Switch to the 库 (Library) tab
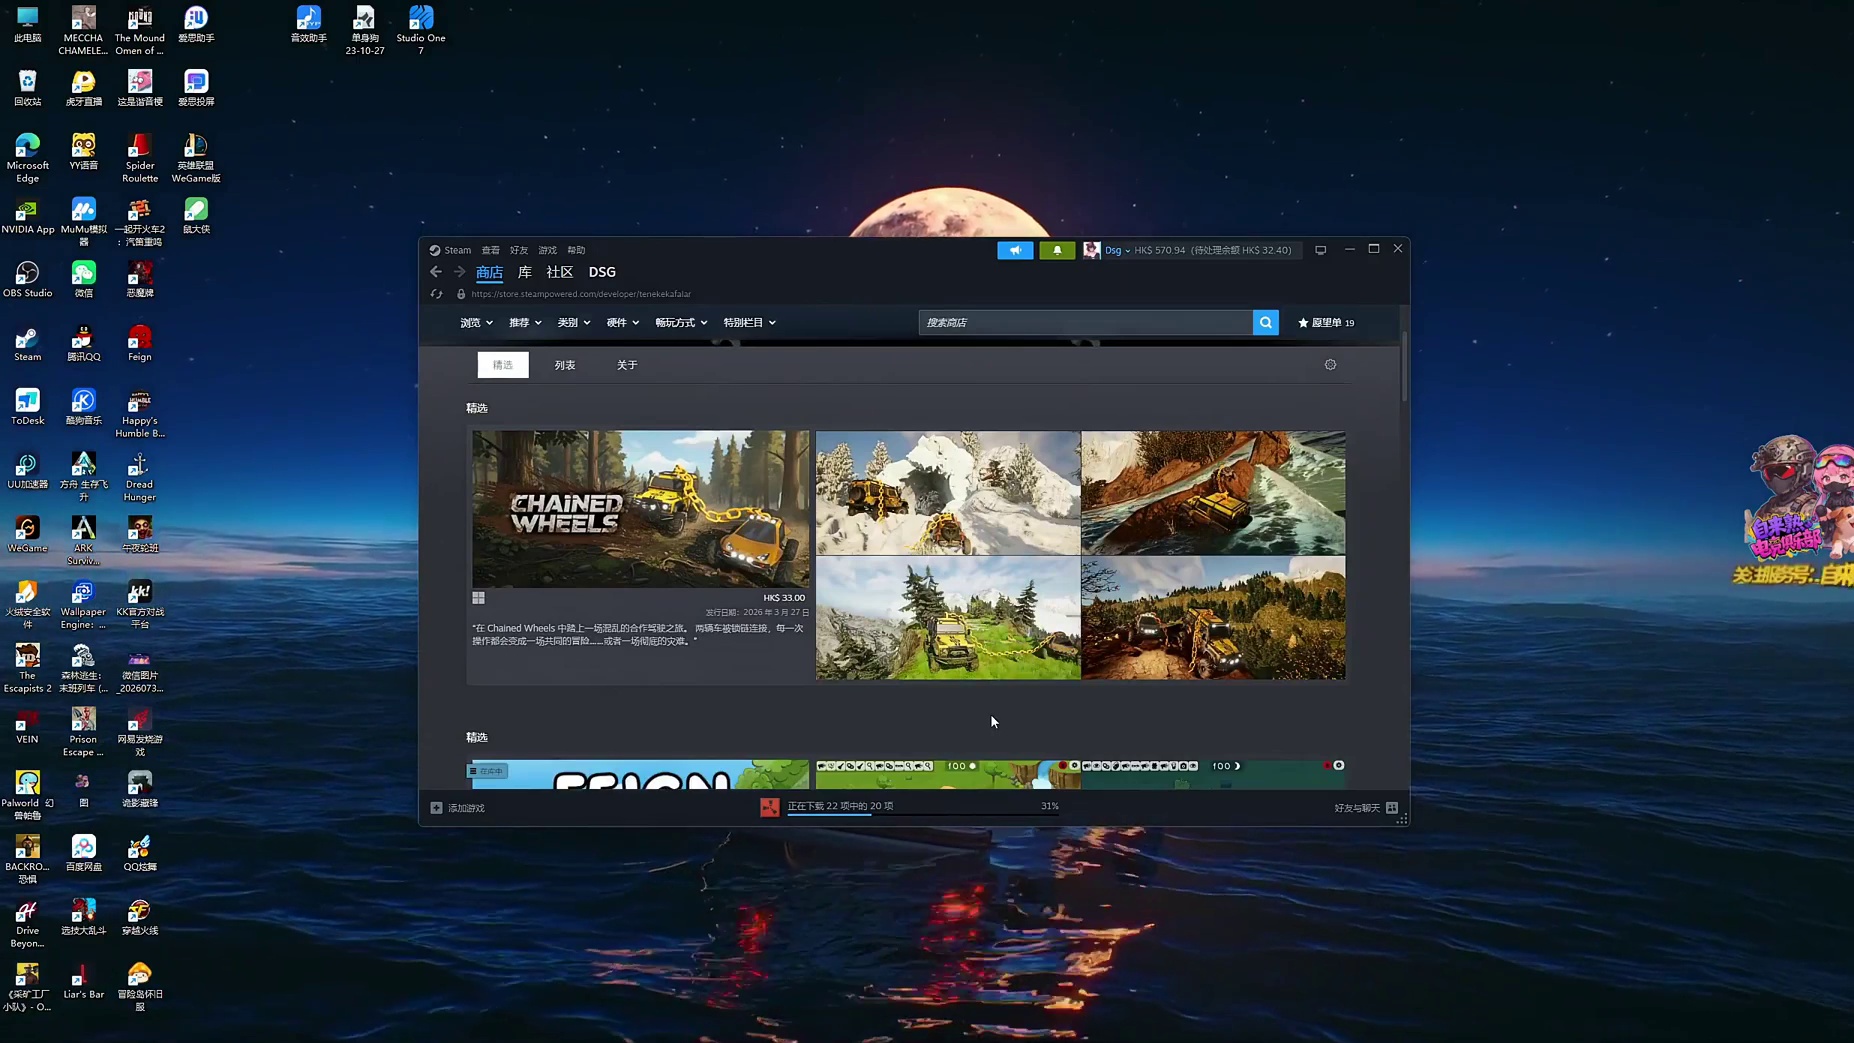The height and width of the screenshot is (1043, 1854). 525,272
